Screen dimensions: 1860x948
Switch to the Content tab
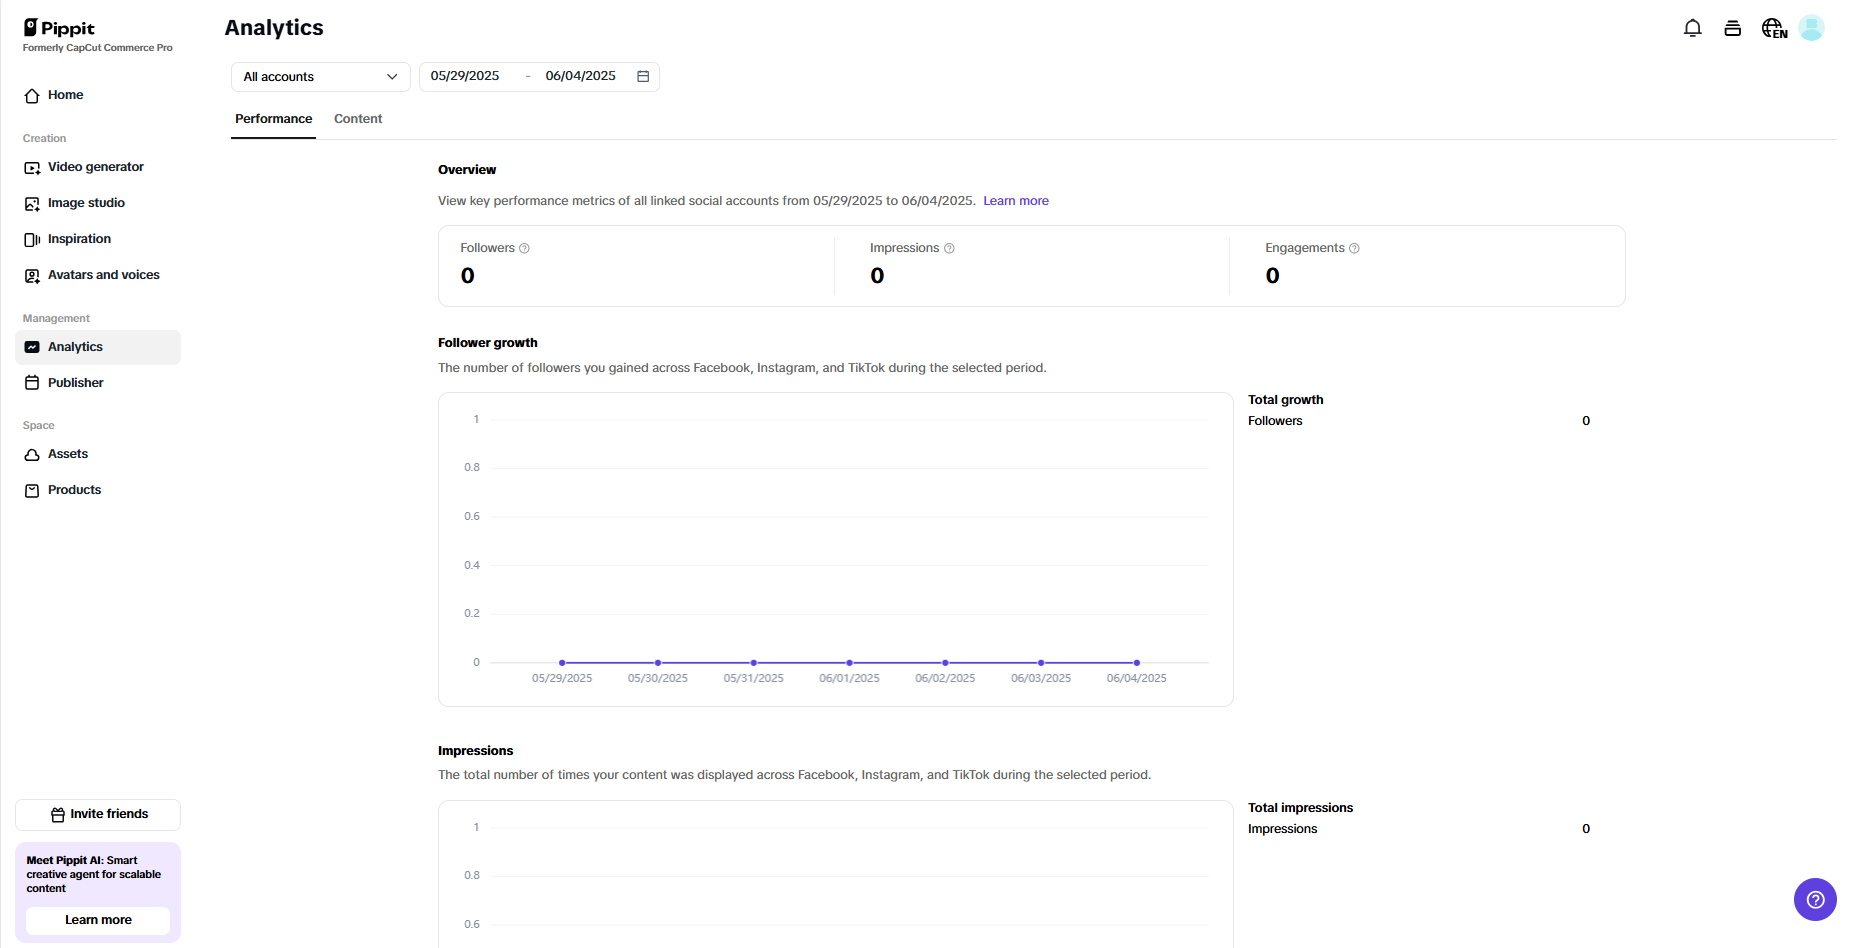(357, 118)
